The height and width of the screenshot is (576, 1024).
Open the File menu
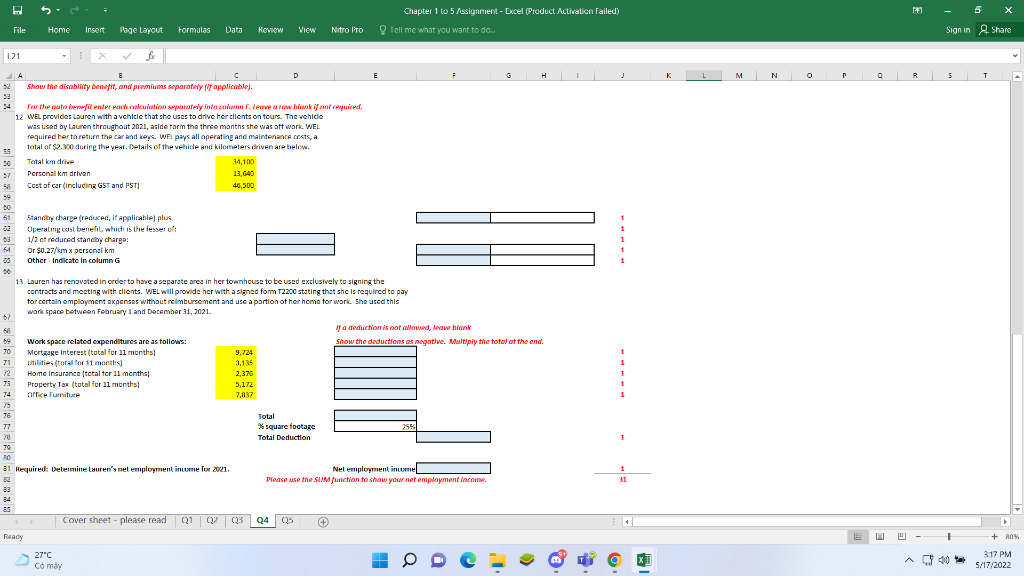pos(20,30)
